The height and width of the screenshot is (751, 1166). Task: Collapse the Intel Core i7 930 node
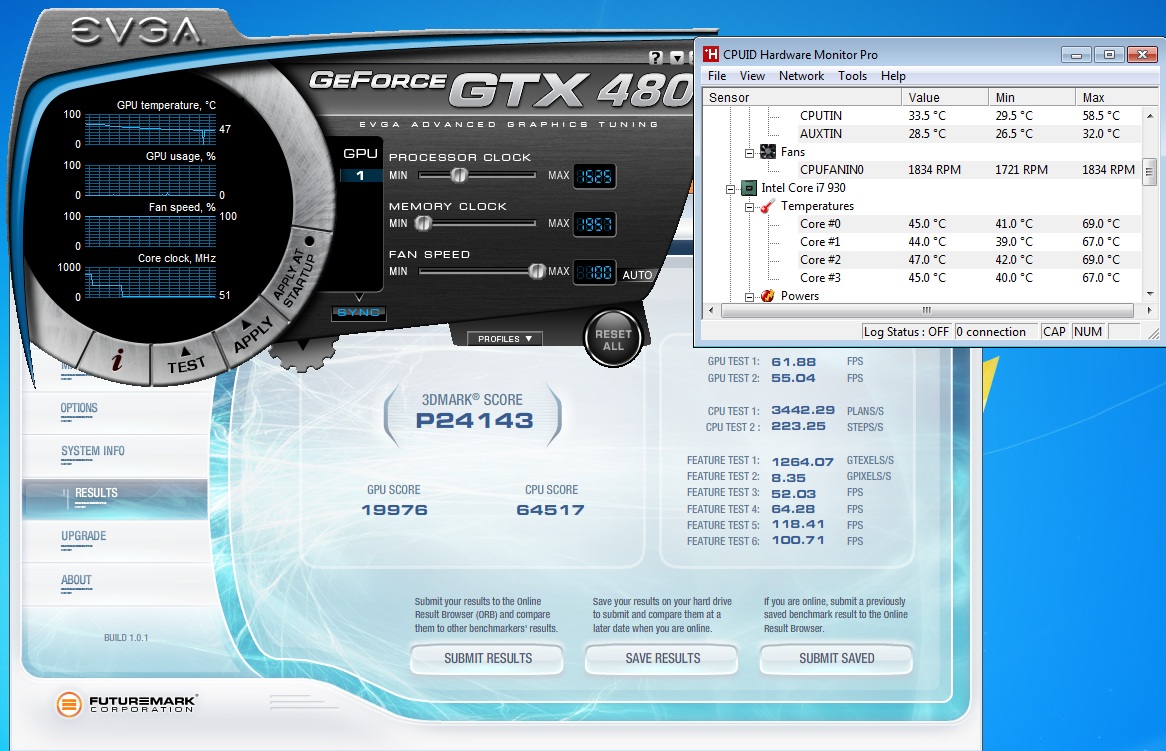730,189
